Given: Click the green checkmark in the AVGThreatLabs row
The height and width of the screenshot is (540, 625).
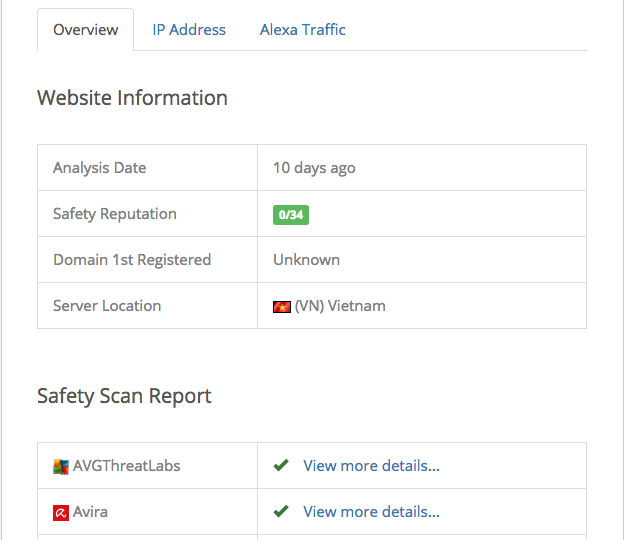Looking at the screenshot, I should pos(281,466).
